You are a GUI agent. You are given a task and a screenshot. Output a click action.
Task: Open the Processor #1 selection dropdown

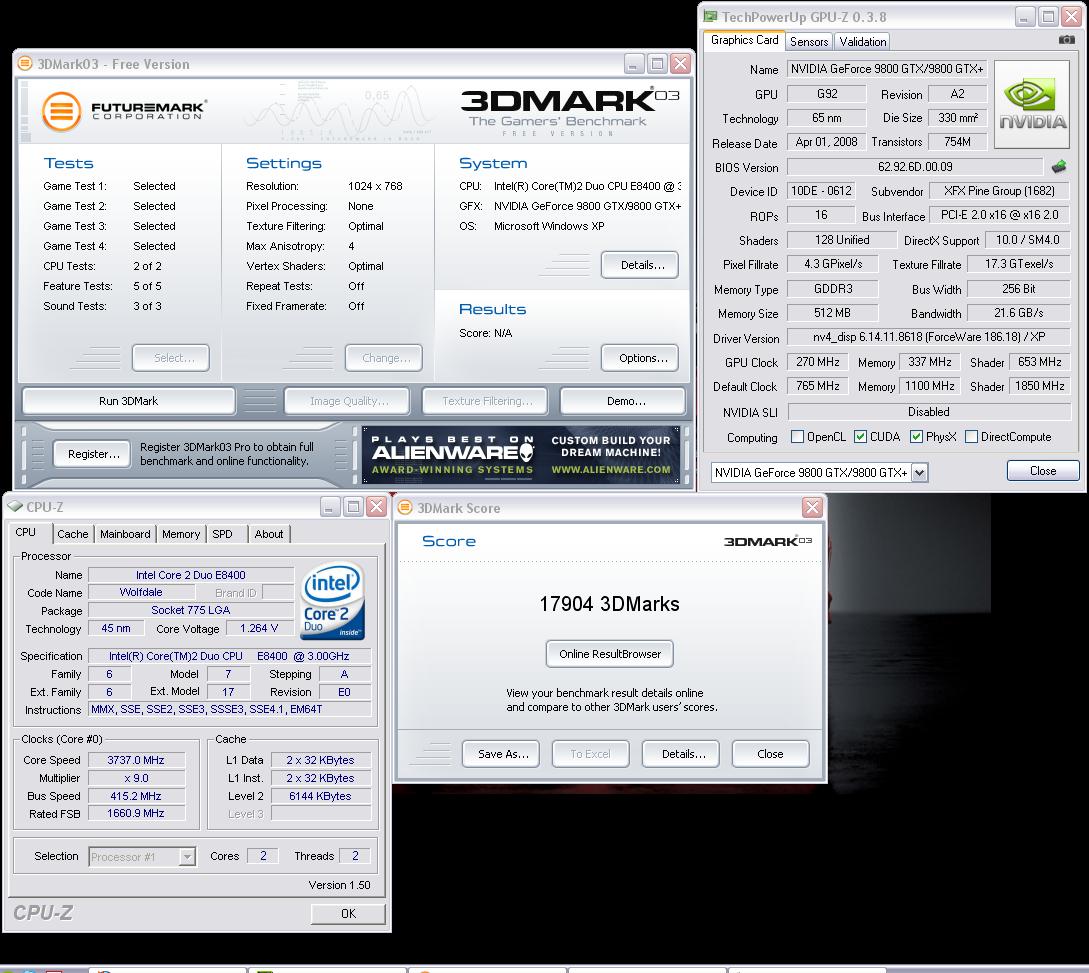click(187, 857)
